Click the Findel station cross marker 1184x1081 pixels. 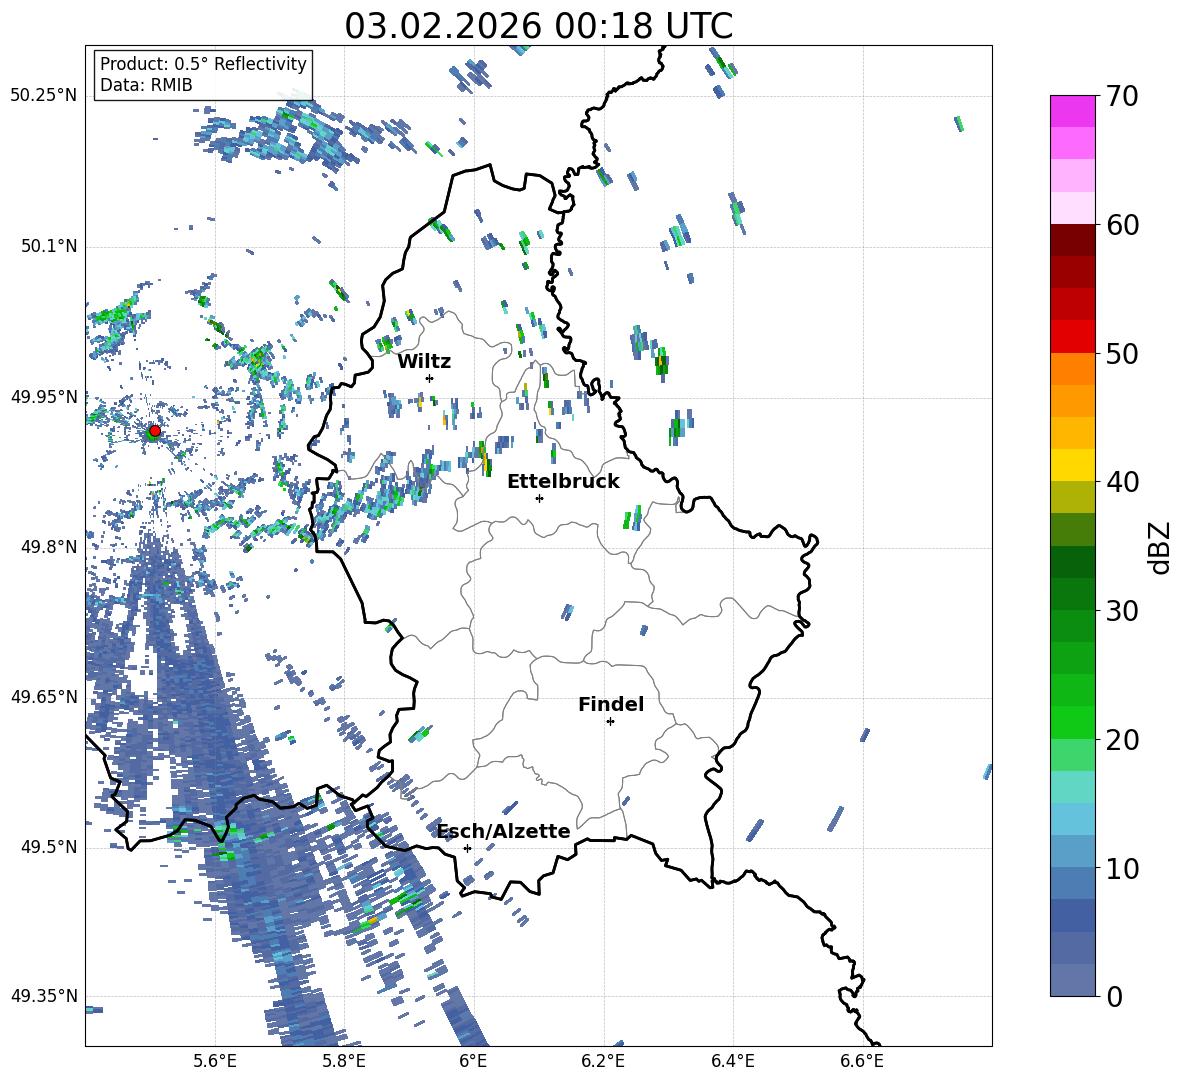click(610, 722)
